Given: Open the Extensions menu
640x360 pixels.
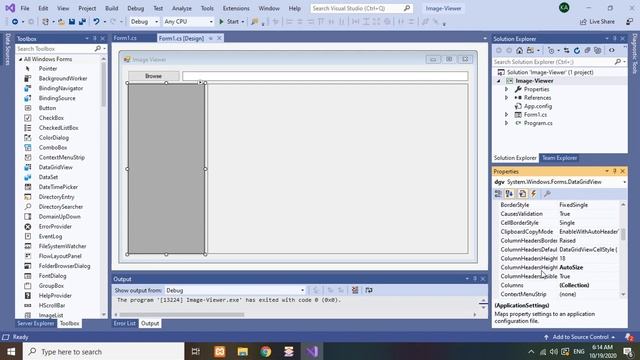Looking at the screenshot, I should click(x=236, y=8).
